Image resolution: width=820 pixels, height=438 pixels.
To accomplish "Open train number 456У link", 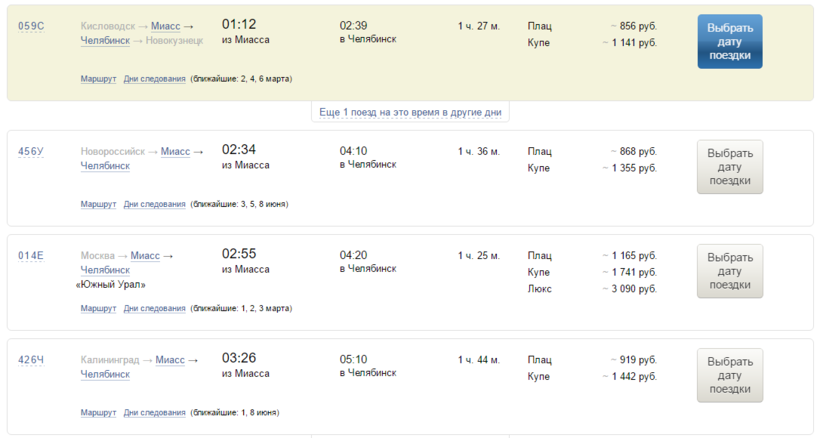I will coord(31,152).
